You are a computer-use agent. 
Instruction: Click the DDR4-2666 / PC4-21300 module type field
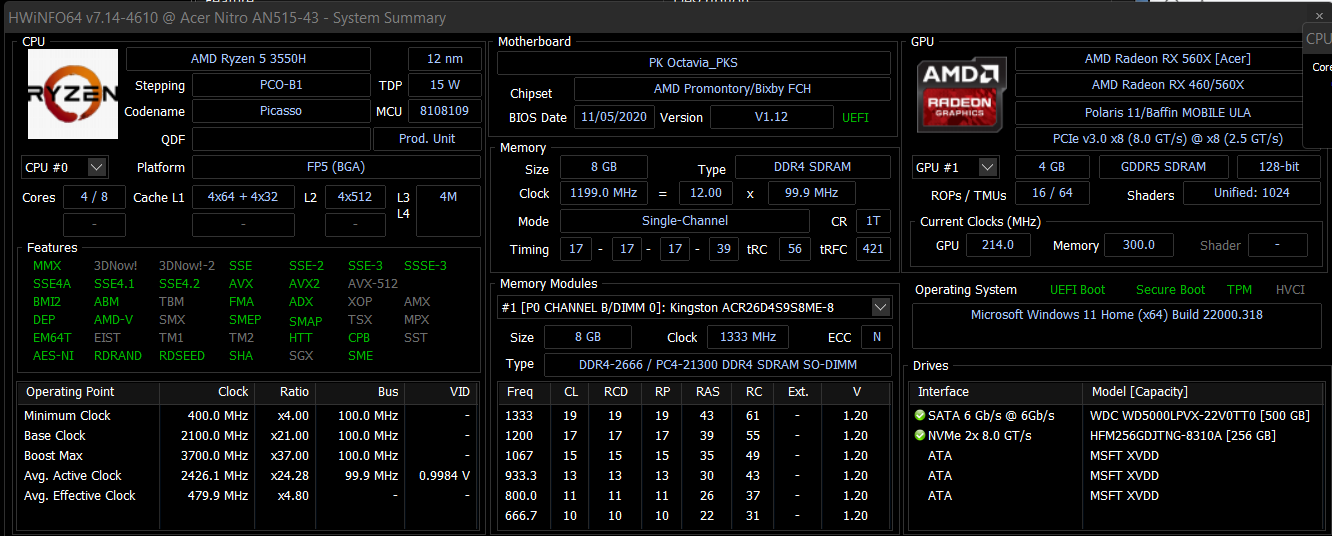pyautogui.click(x=720, y=365)
